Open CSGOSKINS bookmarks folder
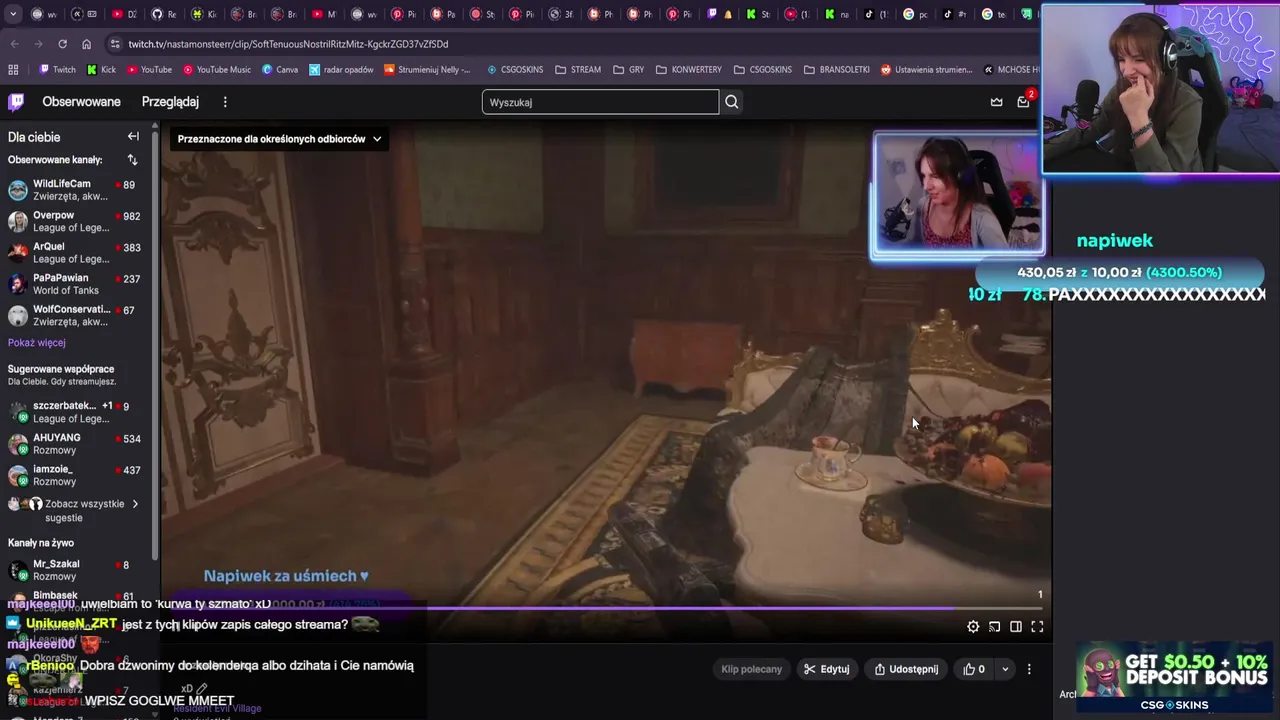This screenshot has width=1280, height=720. [x=762, y=70]
